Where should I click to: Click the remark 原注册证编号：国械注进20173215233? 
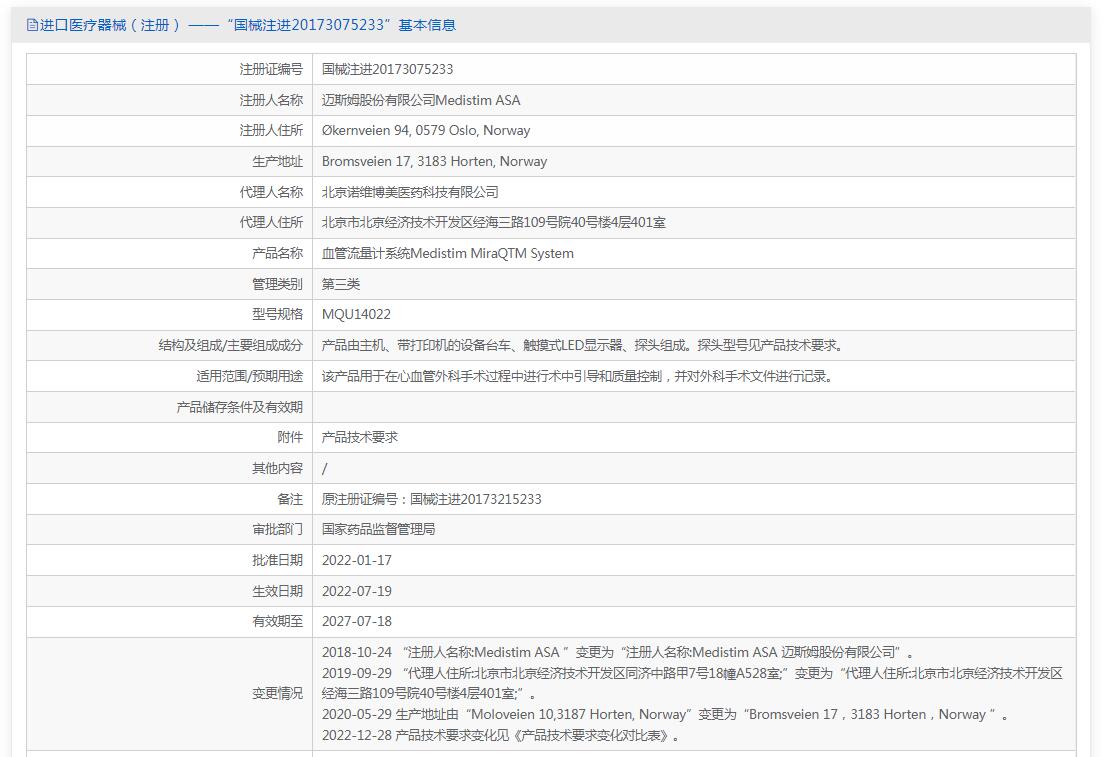click(x=431, y=499)
